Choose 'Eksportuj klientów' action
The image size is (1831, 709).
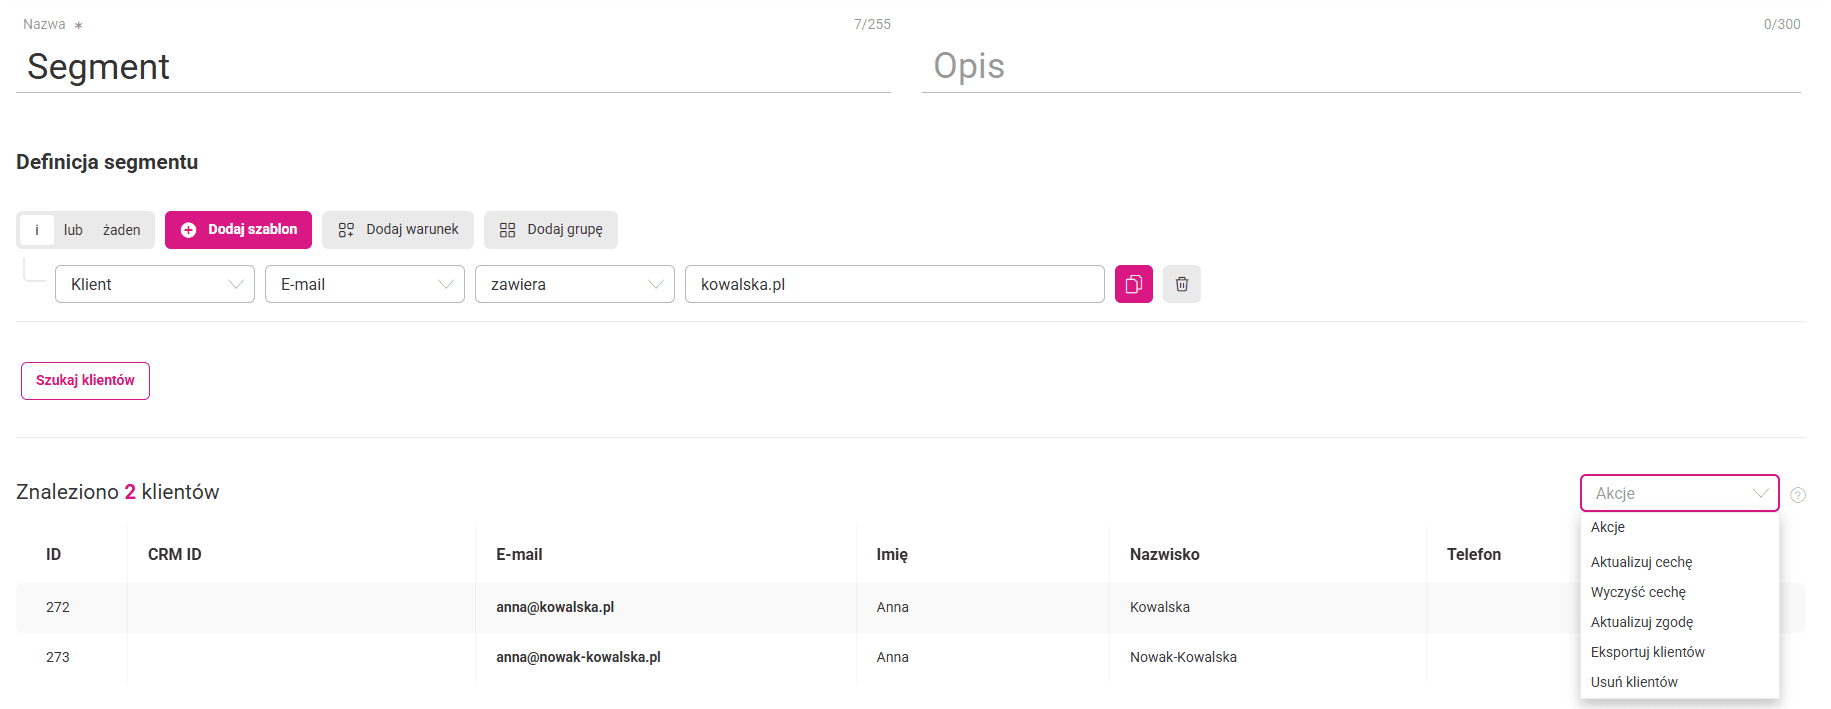pyautogui.click(x=1647, y=652)
